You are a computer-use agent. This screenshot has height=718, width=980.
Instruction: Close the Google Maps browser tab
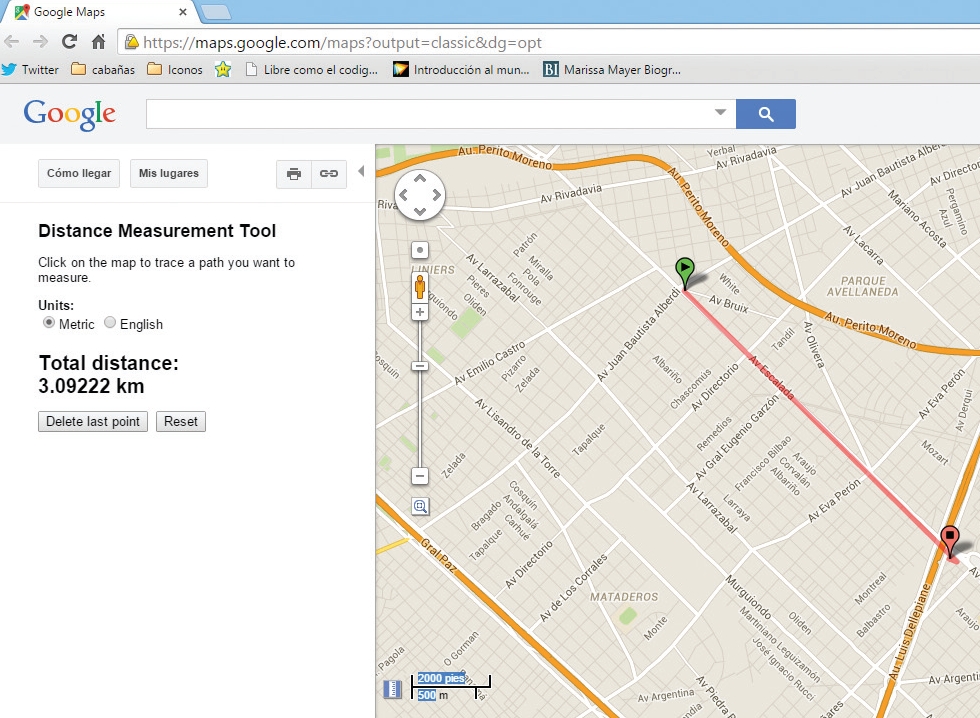click(x=182, y=12)
